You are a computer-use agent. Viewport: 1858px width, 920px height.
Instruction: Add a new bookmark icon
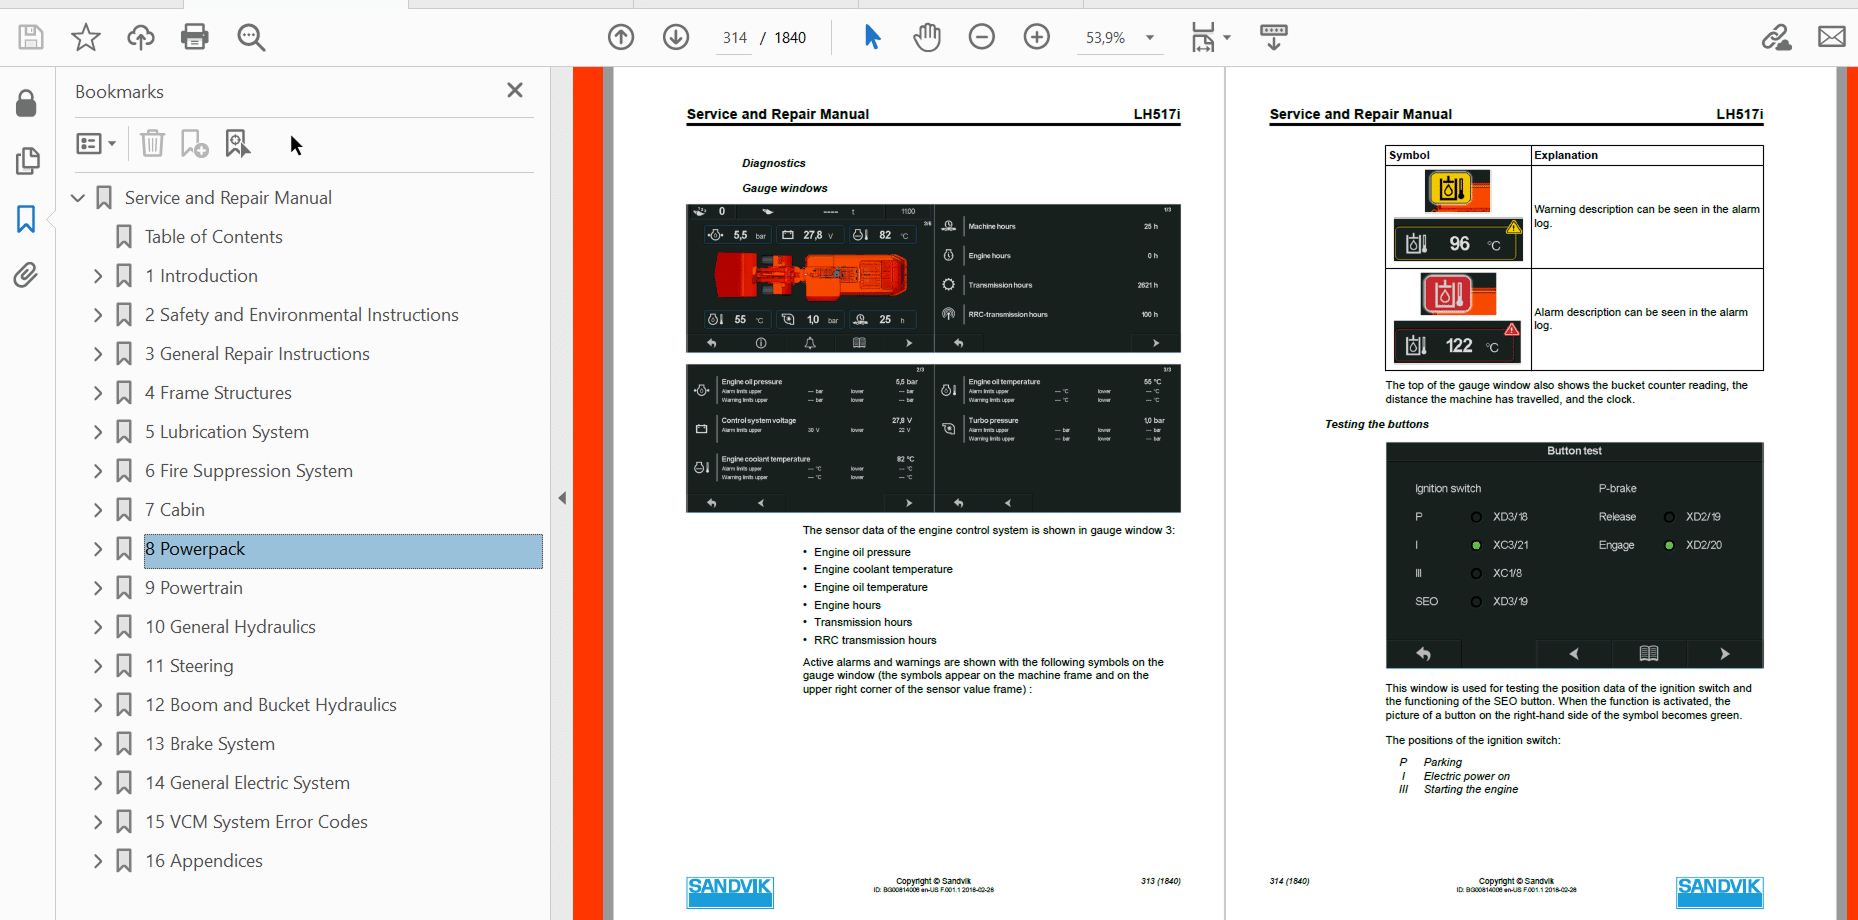(x=194, y=144)
